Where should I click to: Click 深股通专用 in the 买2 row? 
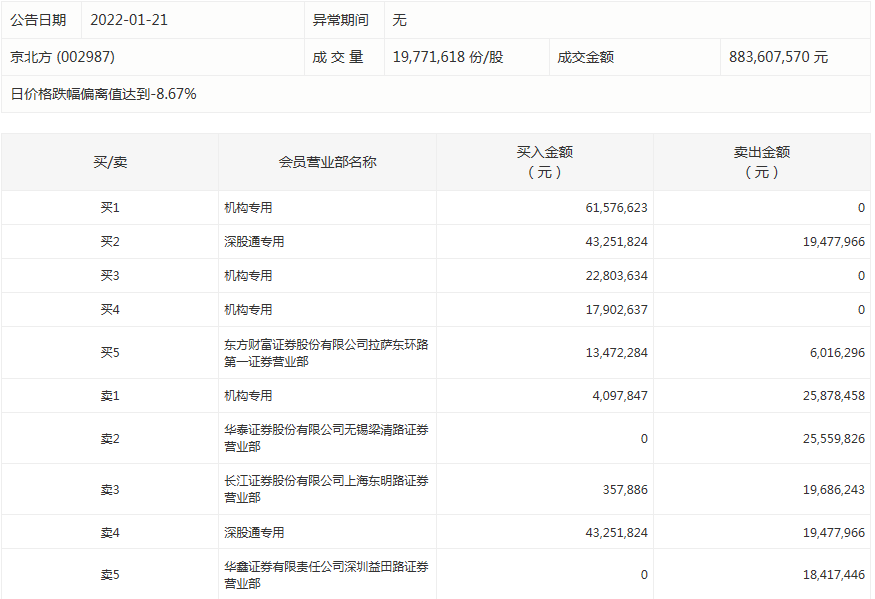click(254, 242)
